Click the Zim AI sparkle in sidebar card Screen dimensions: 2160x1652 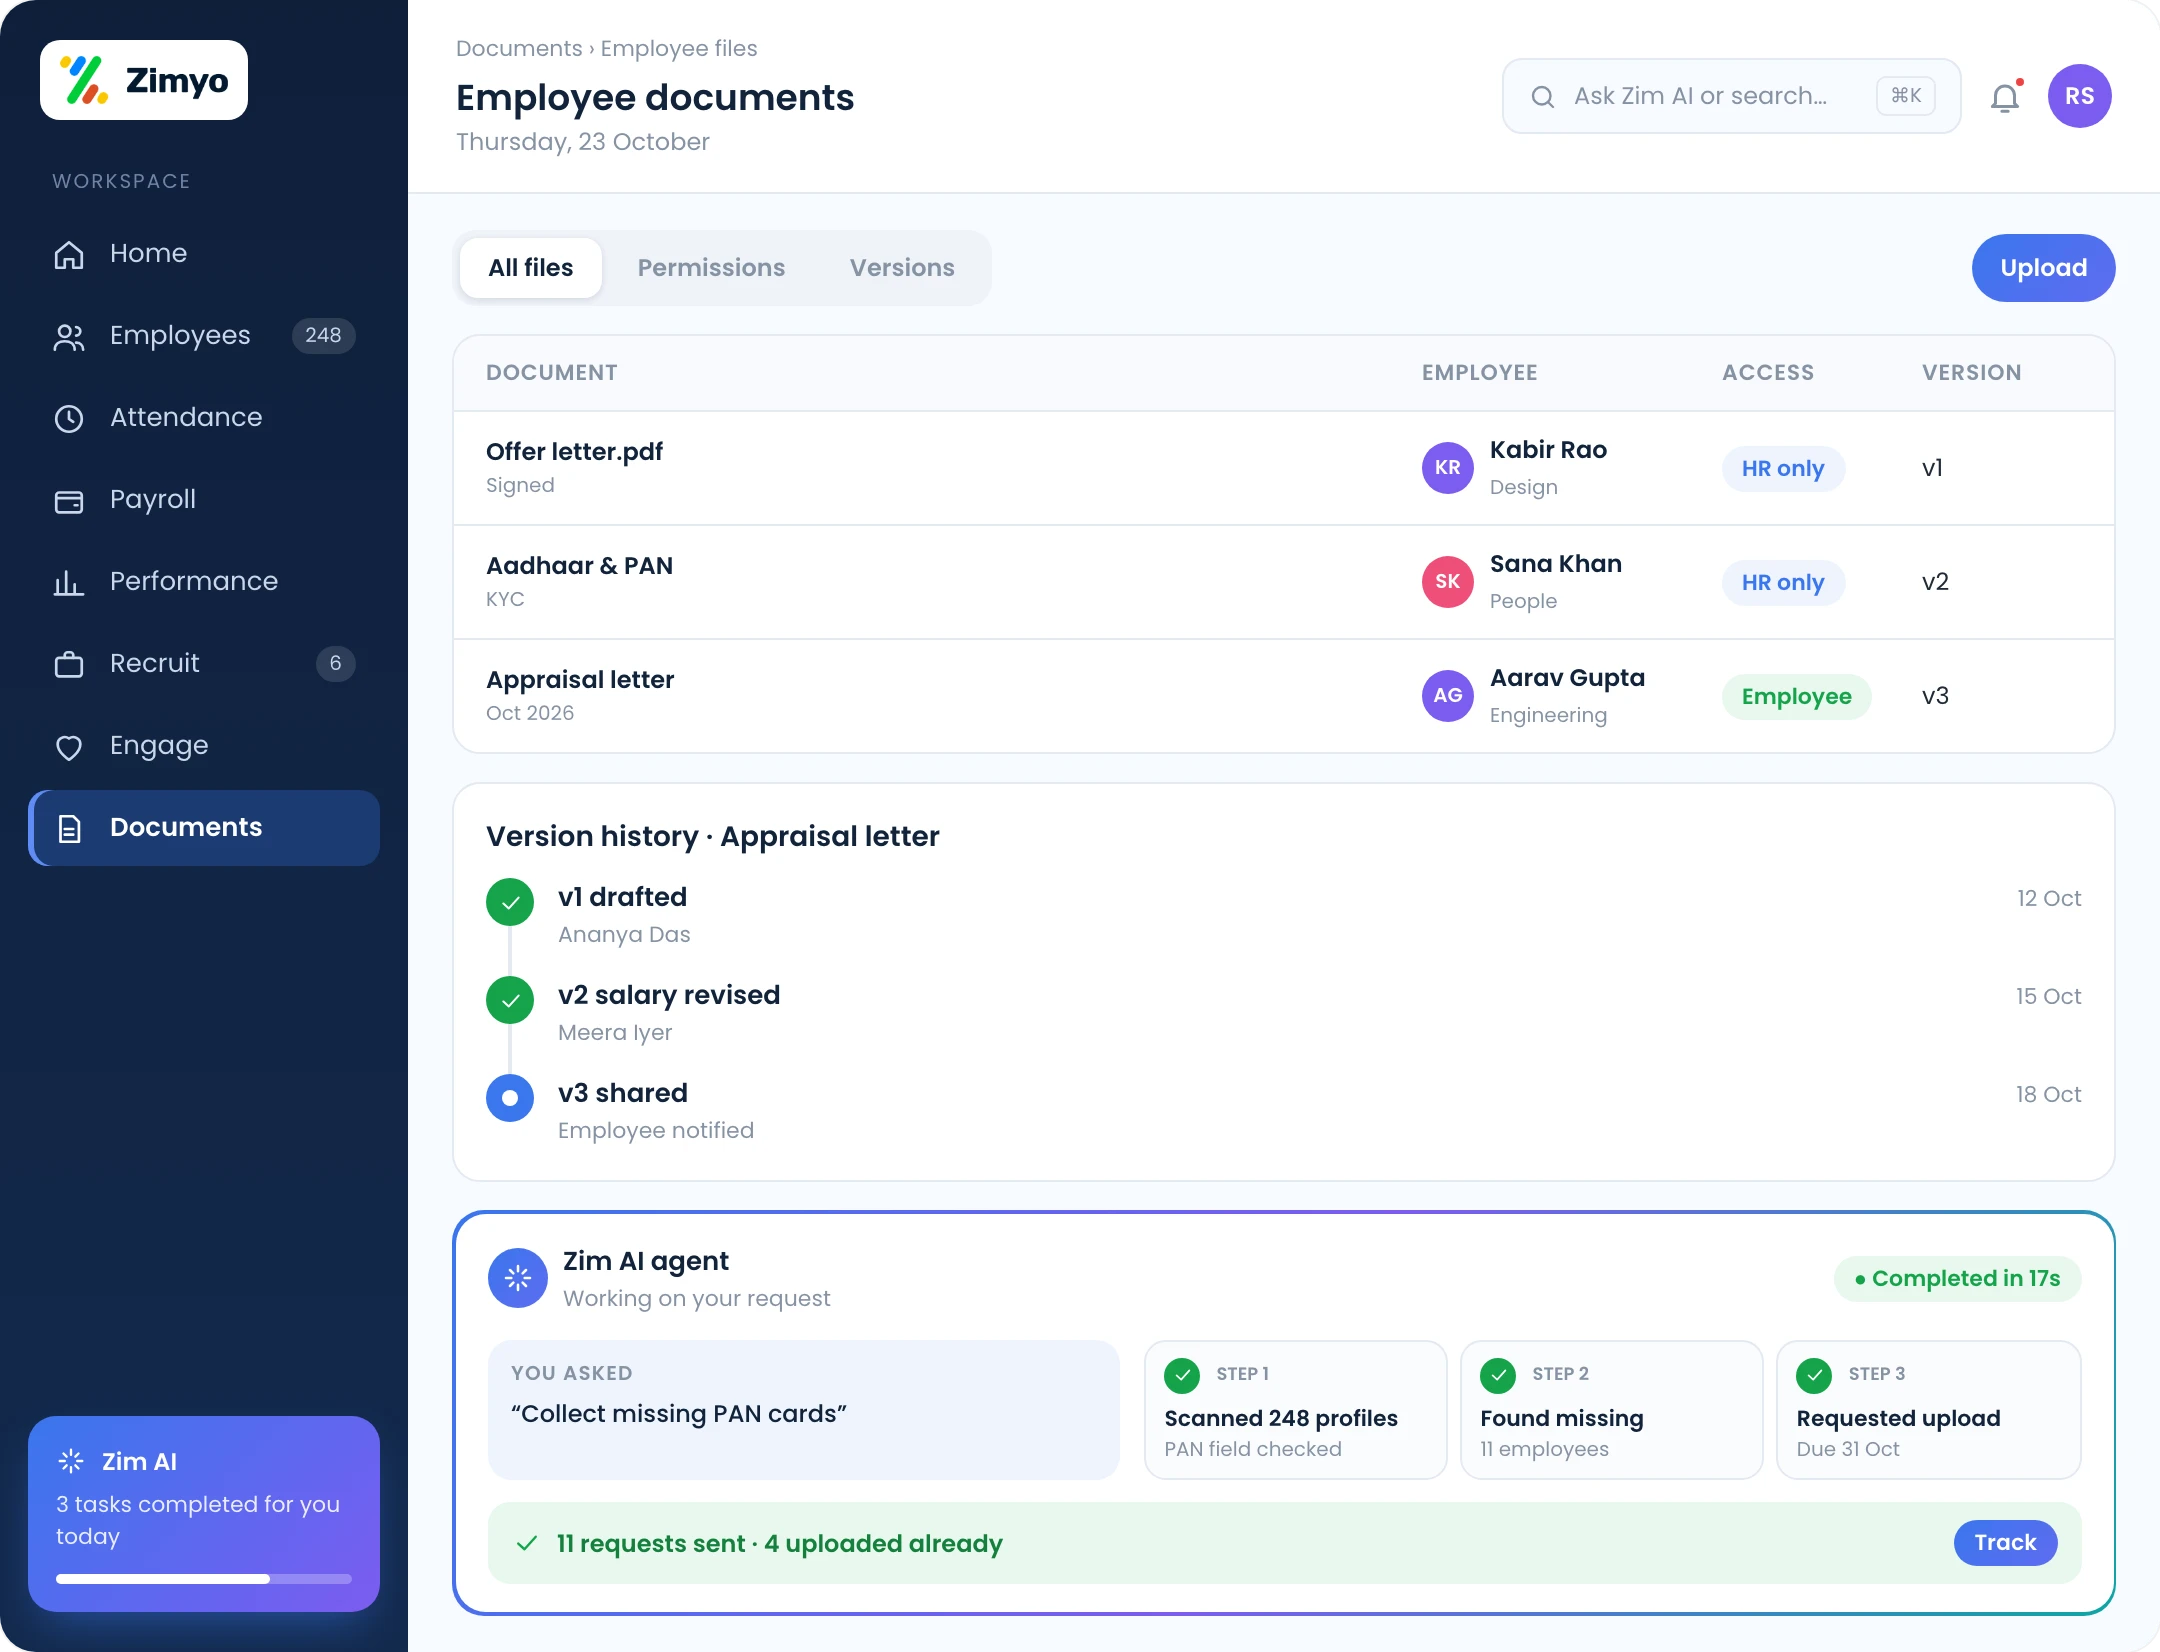pos(71,1461)
